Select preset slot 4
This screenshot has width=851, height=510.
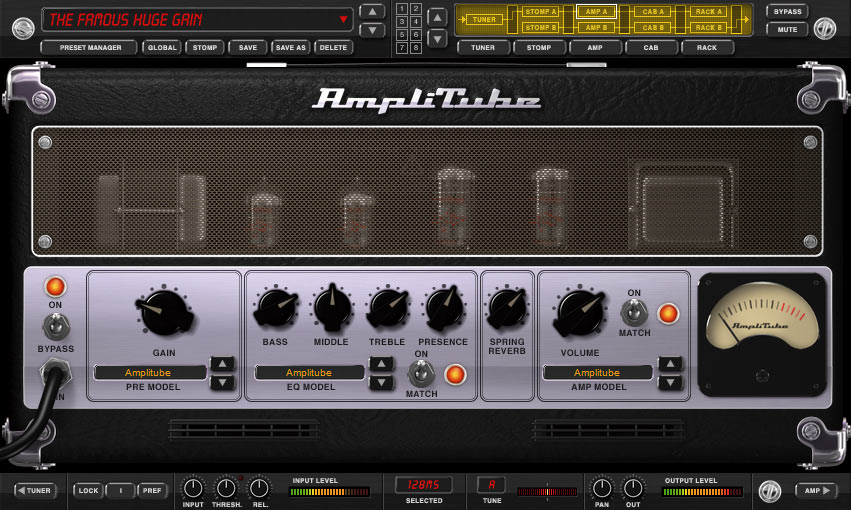click(415, 22)
